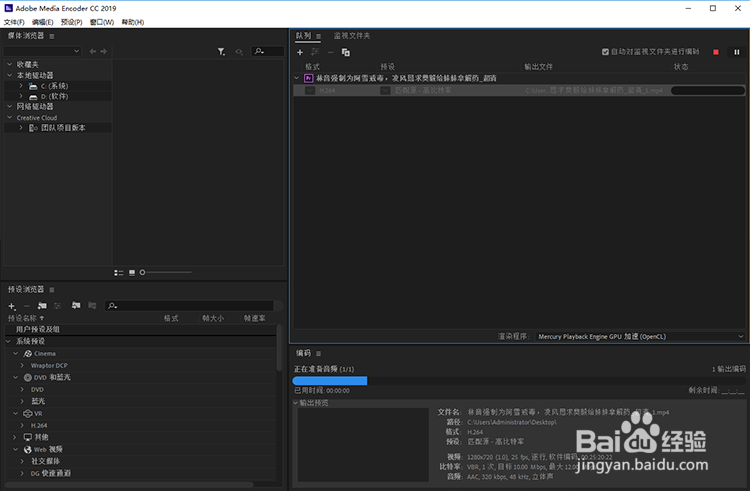Expand the C: (系统) drive
This screenshot has width=750, height=491.
21,86
